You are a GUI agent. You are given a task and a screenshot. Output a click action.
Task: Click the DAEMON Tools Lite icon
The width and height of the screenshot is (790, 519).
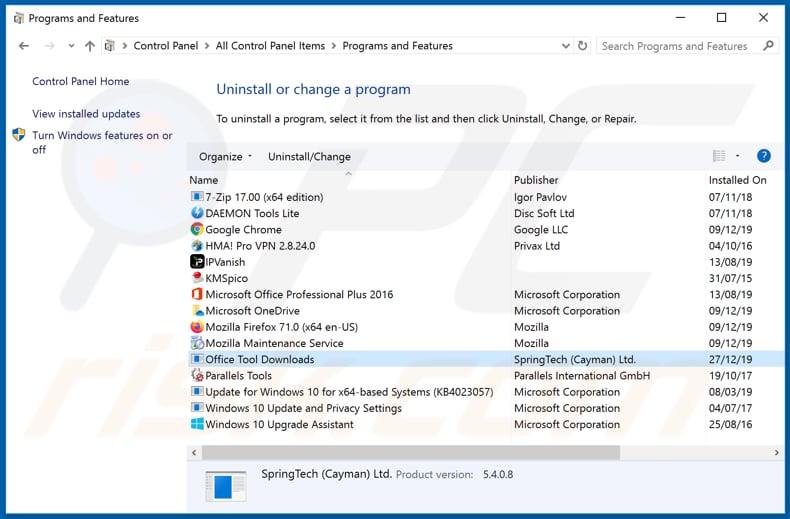(x=197, y=213)
